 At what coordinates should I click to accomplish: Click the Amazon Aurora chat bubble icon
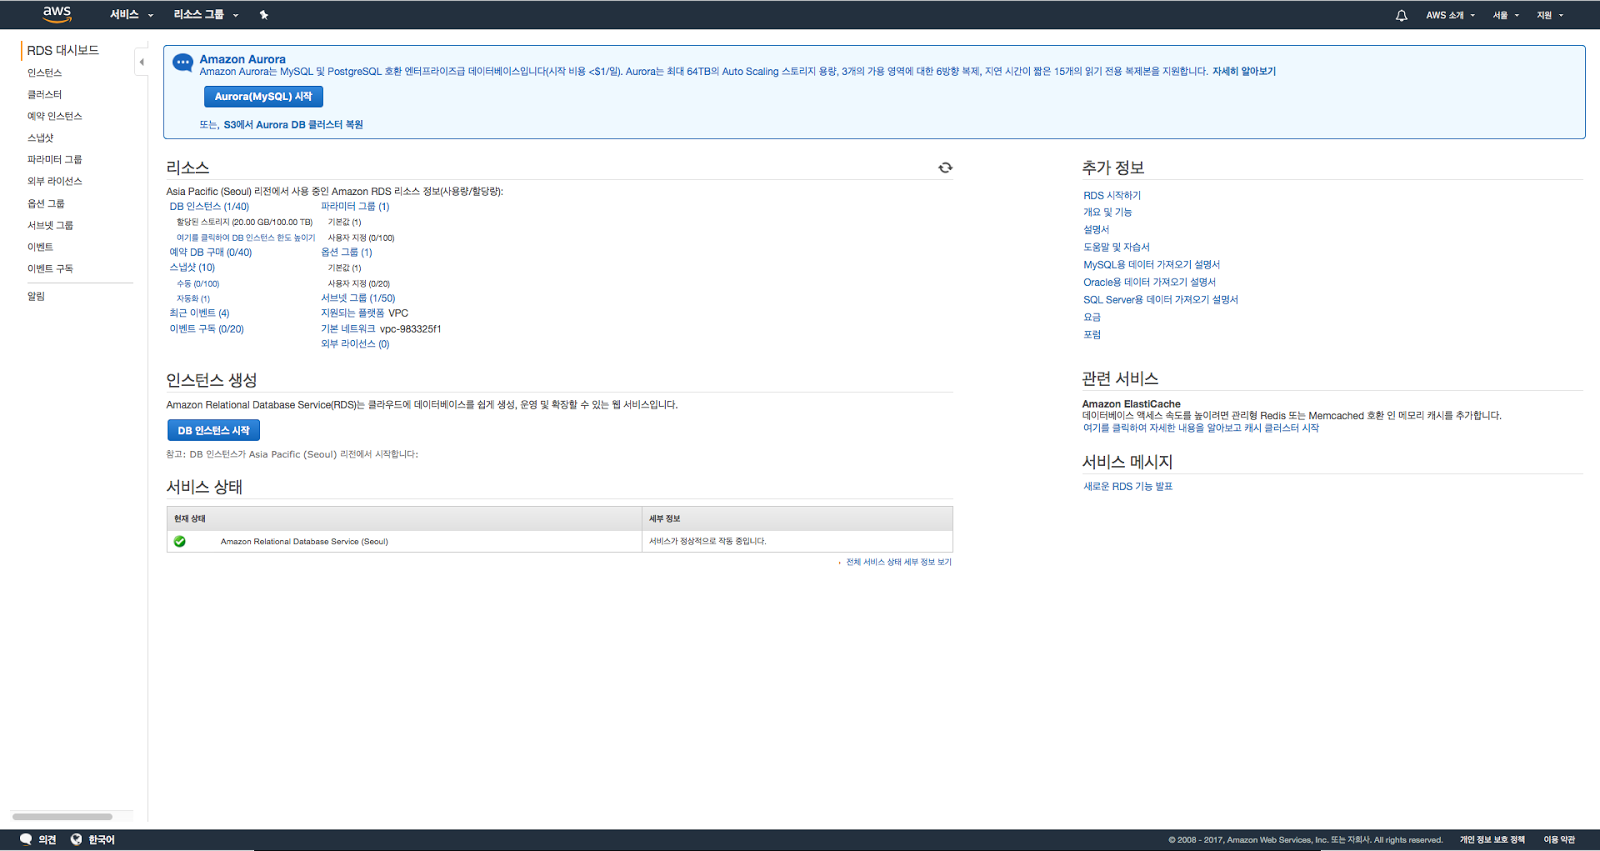pos(183,63)
